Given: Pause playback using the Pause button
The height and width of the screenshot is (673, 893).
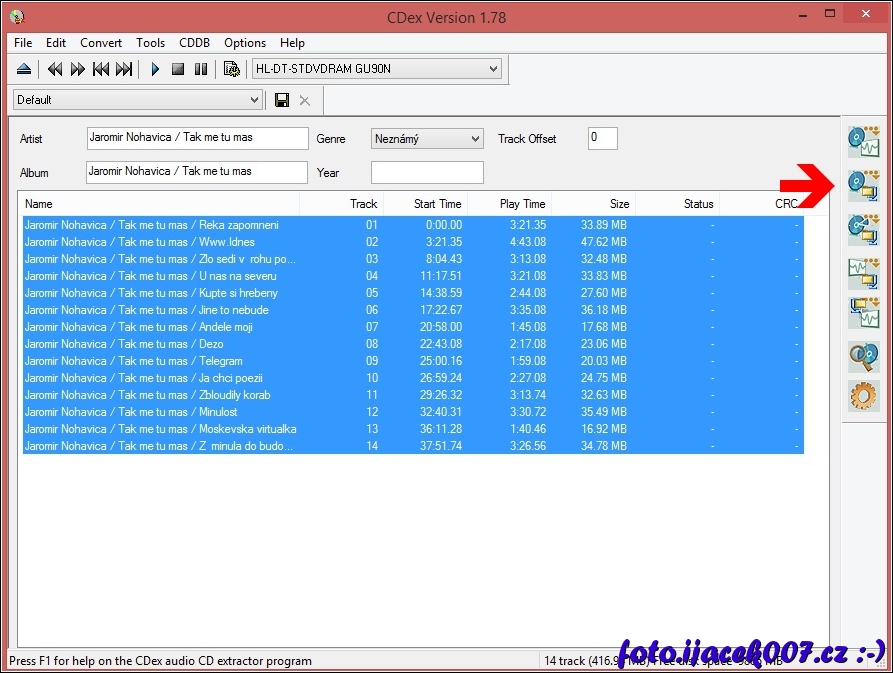Looking at the screenshot, I should pos(201,69).
